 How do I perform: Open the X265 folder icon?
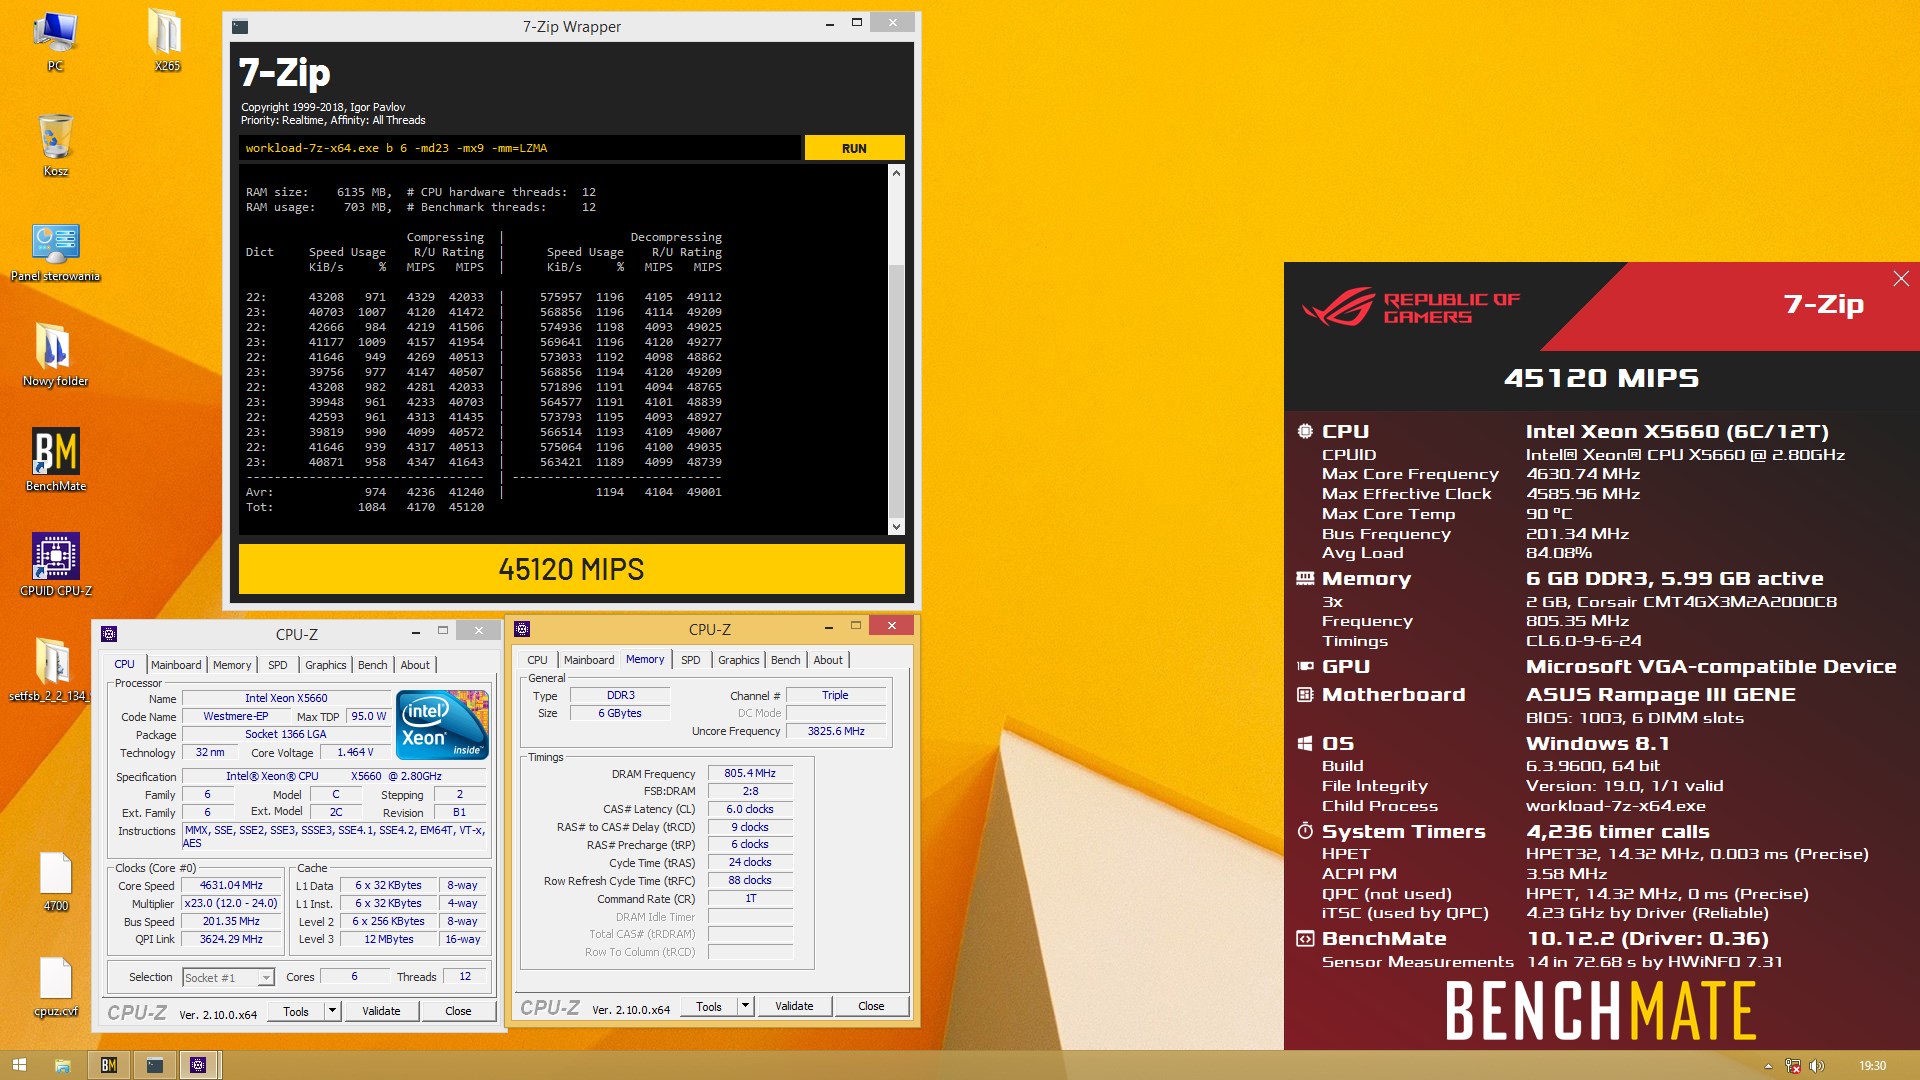[x=166, y=40]
